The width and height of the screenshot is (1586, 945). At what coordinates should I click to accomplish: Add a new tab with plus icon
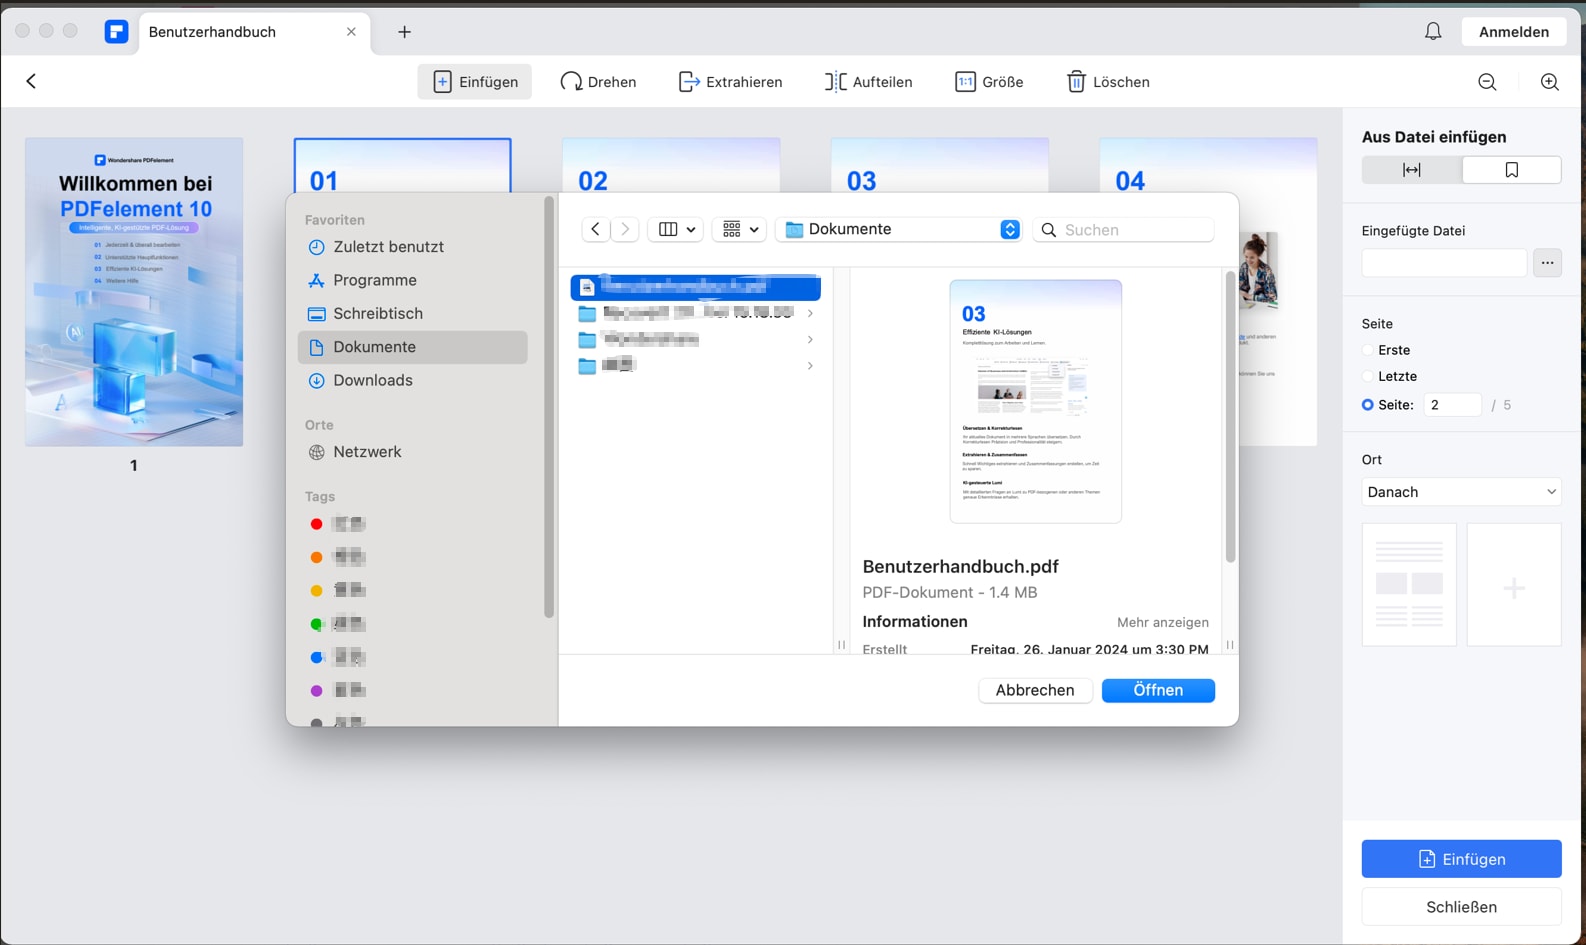[x=404, y=32]
